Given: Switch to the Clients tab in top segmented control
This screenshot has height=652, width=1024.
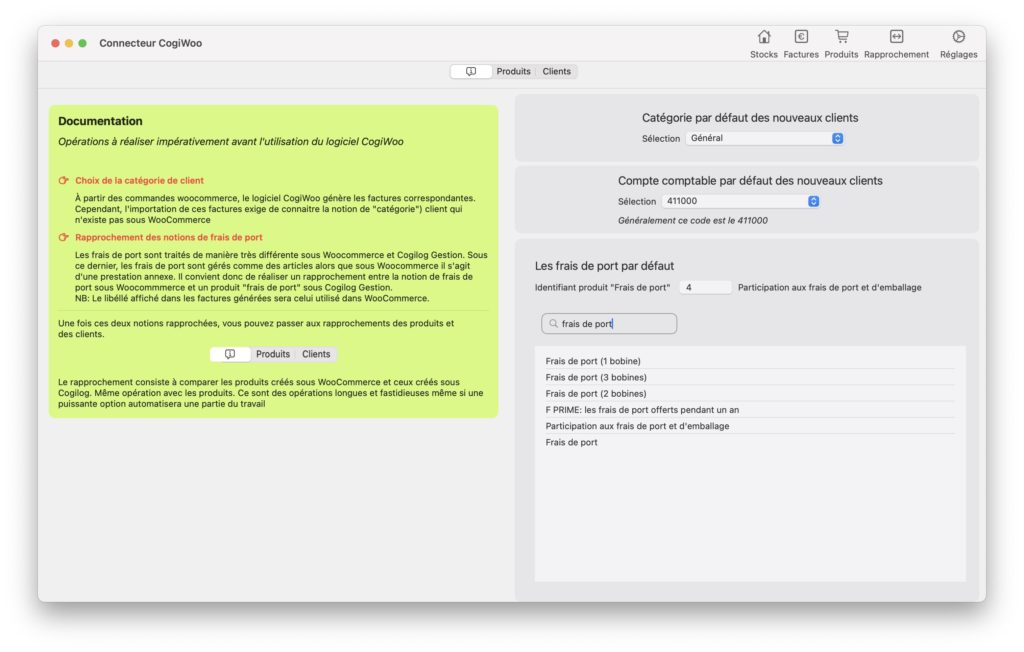Looking at the screenshot, I should (x=556, y=71).
